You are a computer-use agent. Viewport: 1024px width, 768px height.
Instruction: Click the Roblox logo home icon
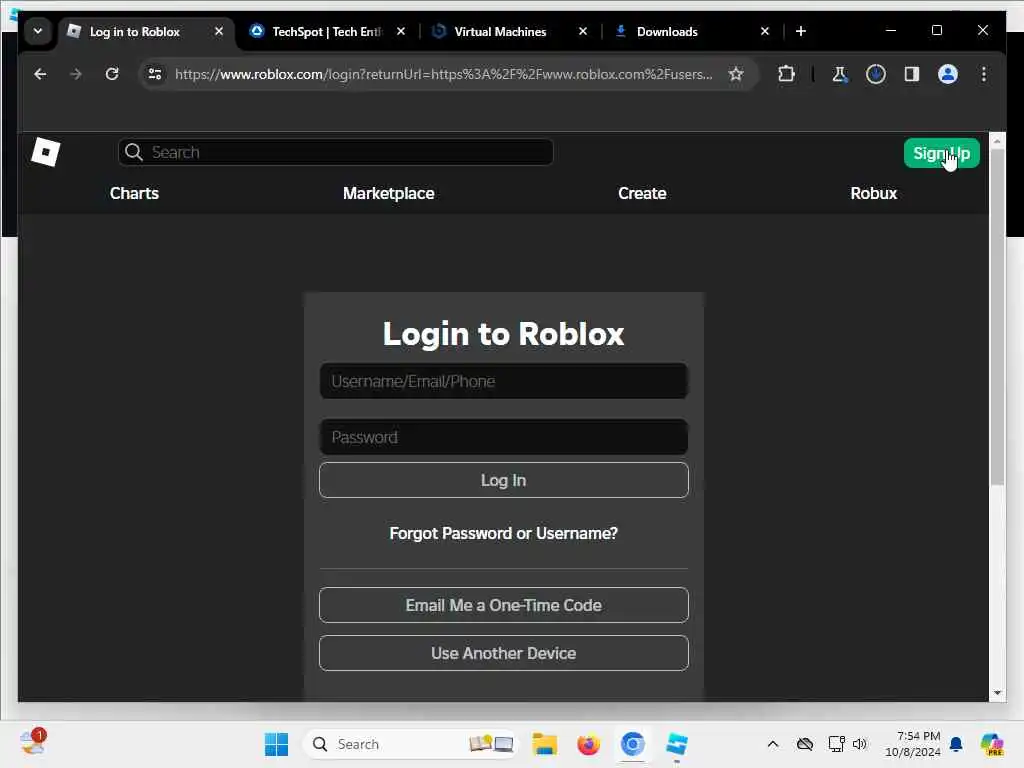coord(46,152)
